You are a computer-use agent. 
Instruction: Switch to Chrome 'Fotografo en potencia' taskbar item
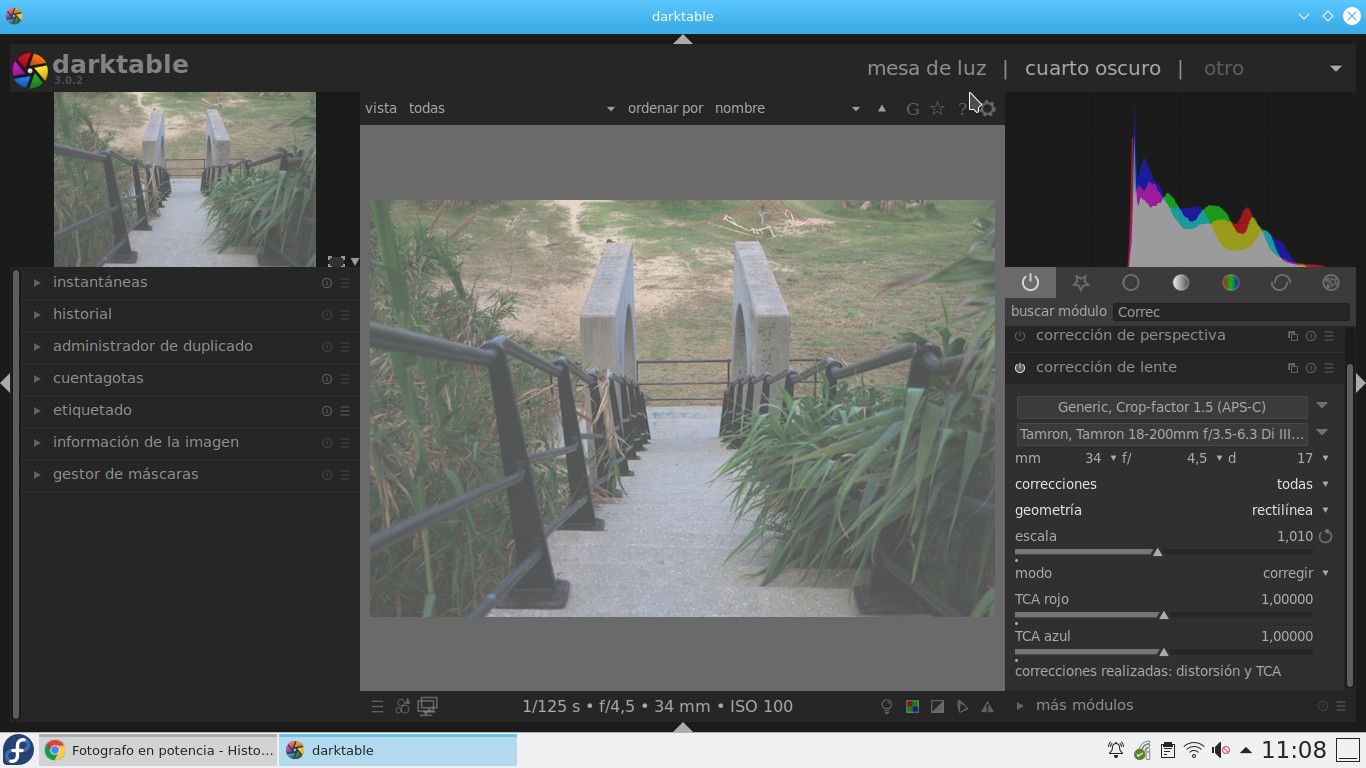pyautogui.click(x=159, y=750)
